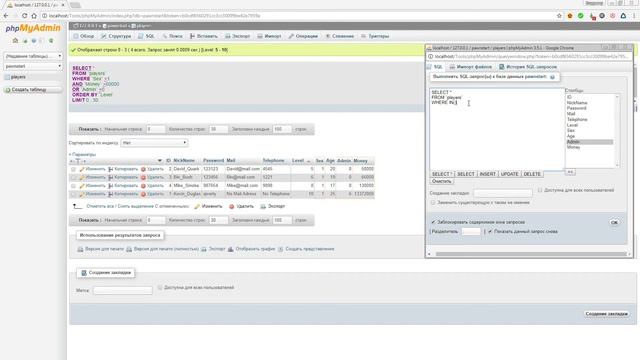
Task: Click the browser home button
Action: click(34, 16)
